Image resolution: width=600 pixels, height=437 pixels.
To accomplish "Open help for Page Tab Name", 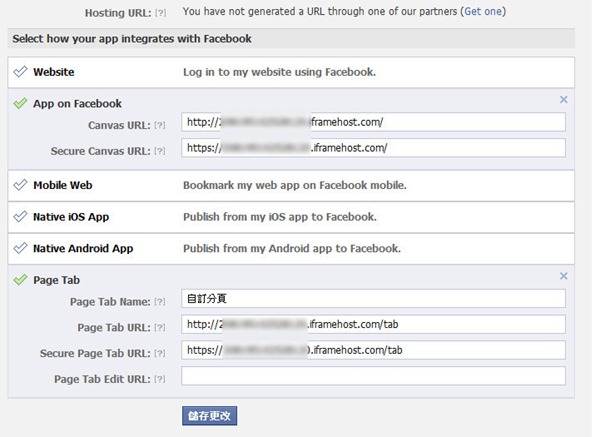I will click(160, 302).
